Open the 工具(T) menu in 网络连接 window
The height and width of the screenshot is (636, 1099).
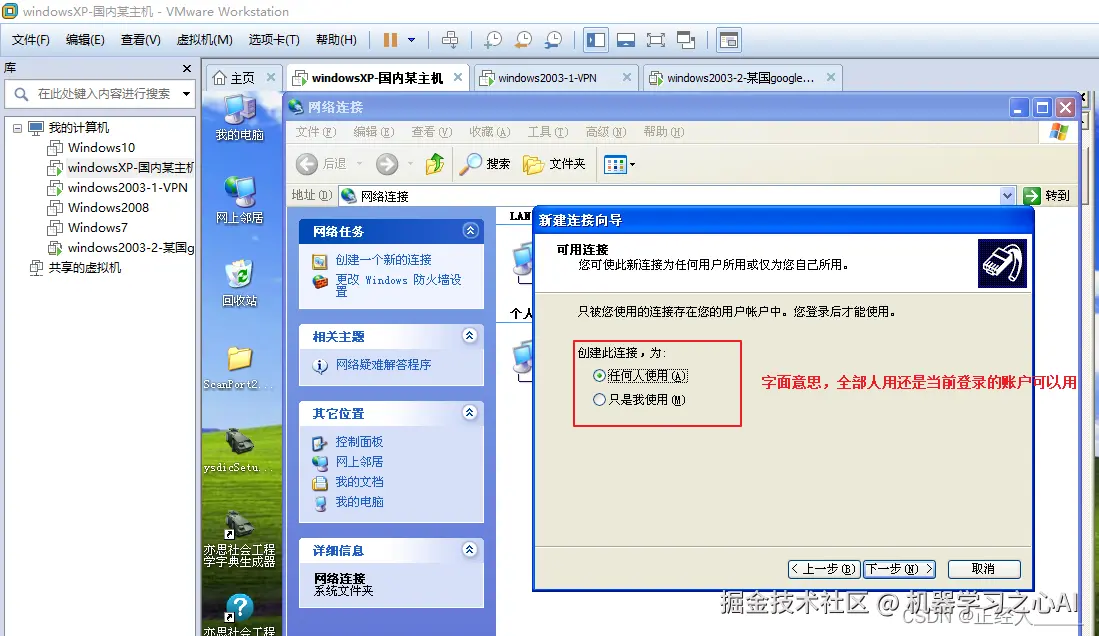[548, 132]
